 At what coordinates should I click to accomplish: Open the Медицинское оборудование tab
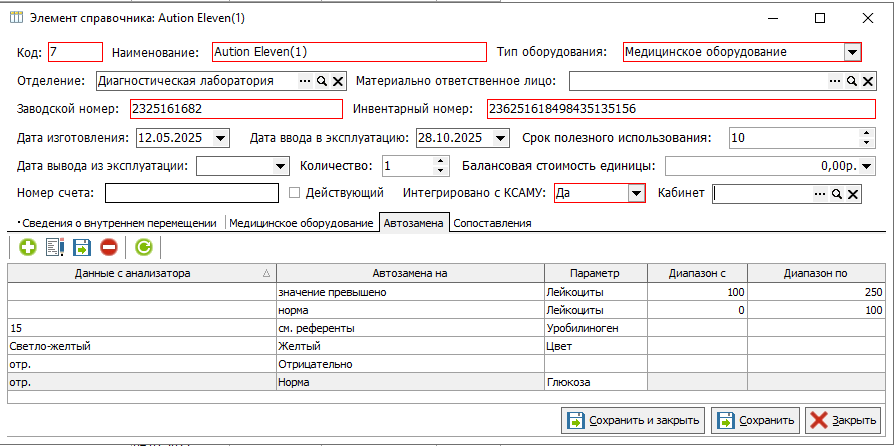click(301, 224)
